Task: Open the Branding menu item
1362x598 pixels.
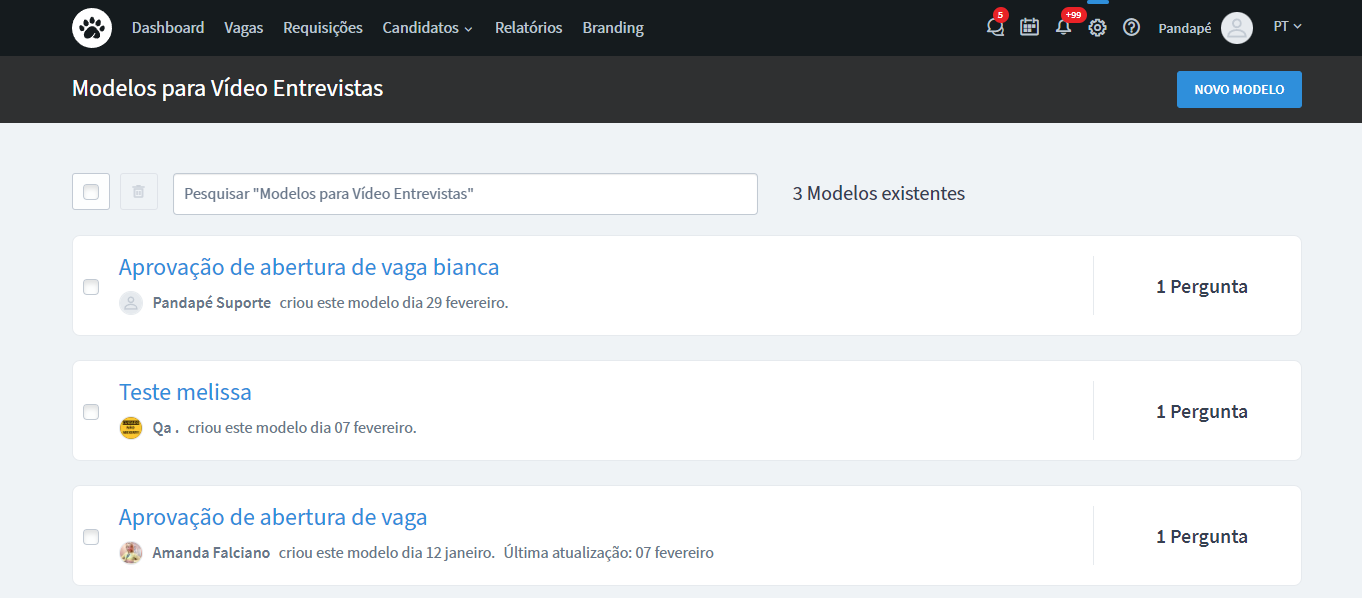Action: [613, 28]
